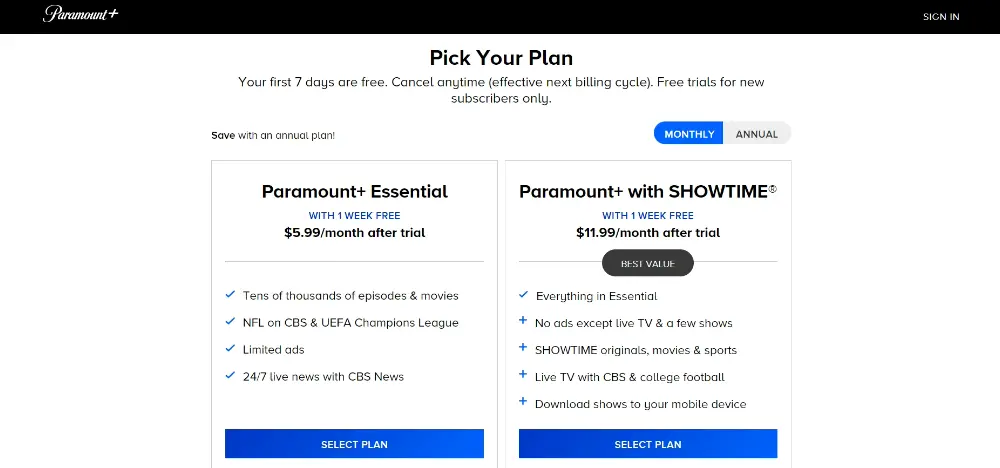Click plus icon next to Download shows
Viewport: 1000px width, 468px height.
tap(523, 401)
